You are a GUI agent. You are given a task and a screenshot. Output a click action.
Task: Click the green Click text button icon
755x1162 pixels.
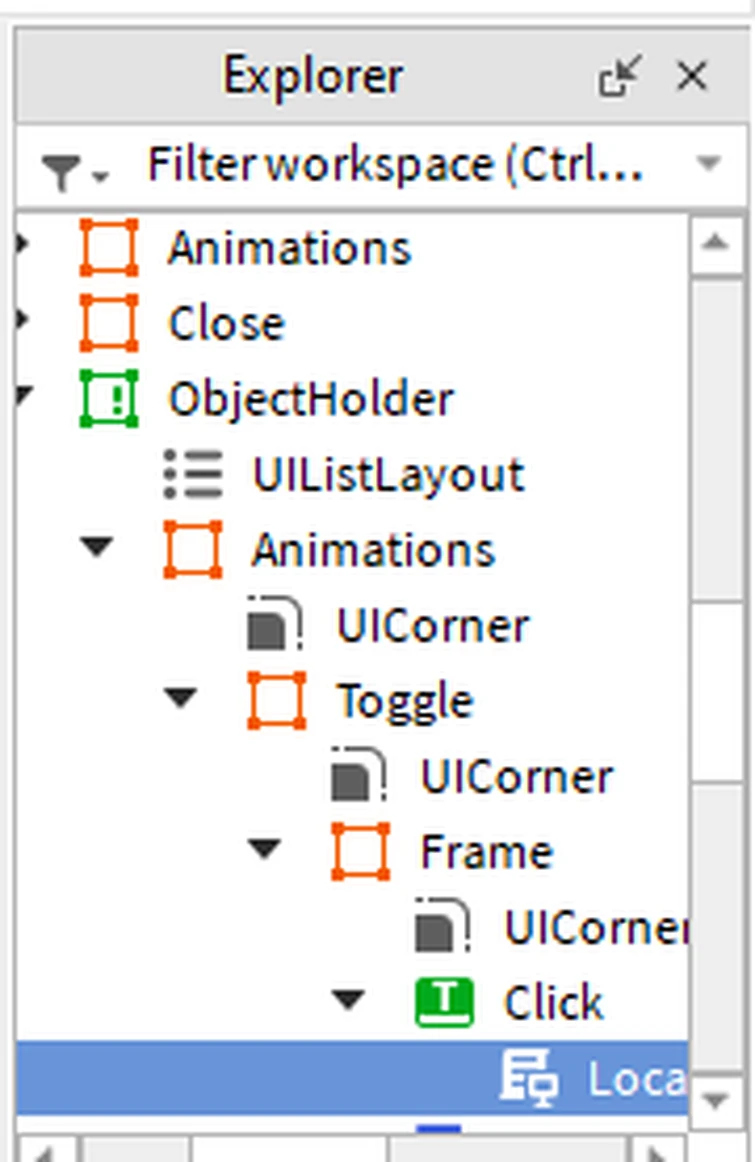[444, 1003]
